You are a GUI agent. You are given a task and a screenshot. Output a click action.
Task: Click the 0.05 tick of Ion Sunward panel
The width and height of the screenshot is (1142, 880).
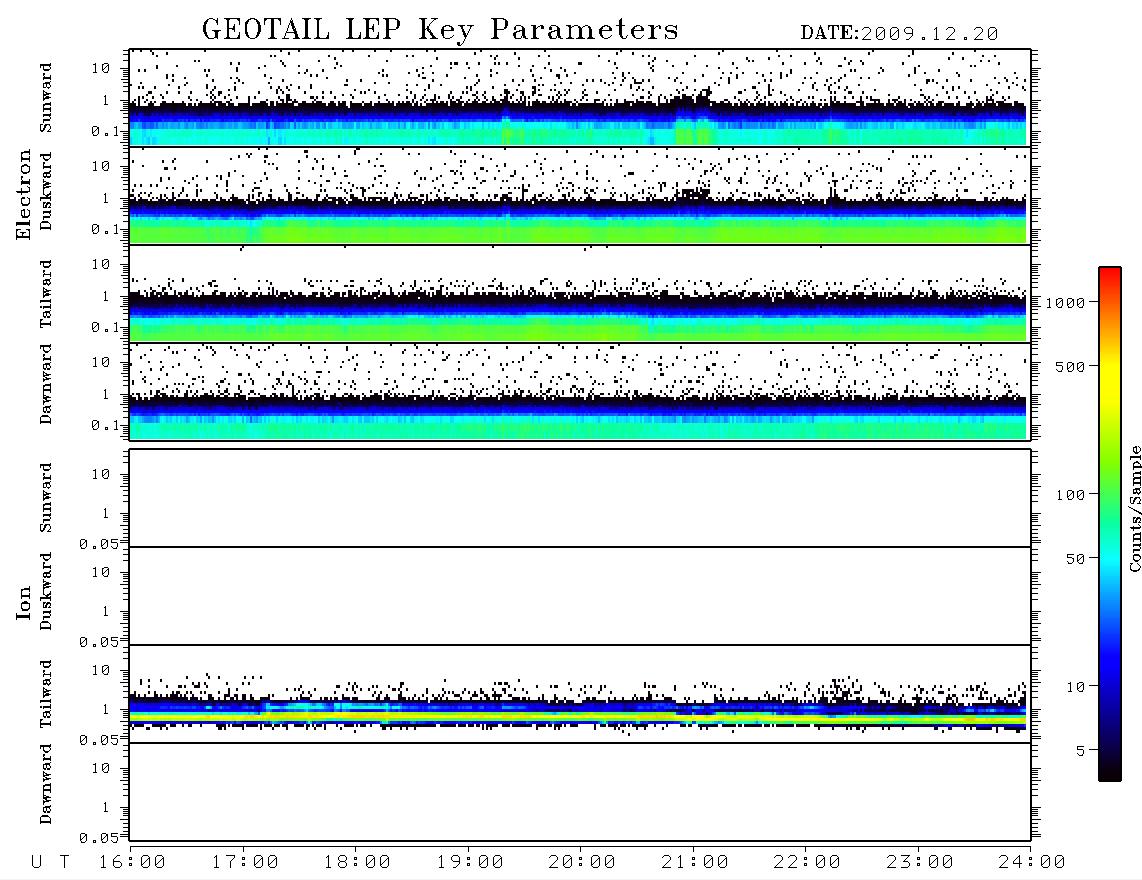[99, 544]
